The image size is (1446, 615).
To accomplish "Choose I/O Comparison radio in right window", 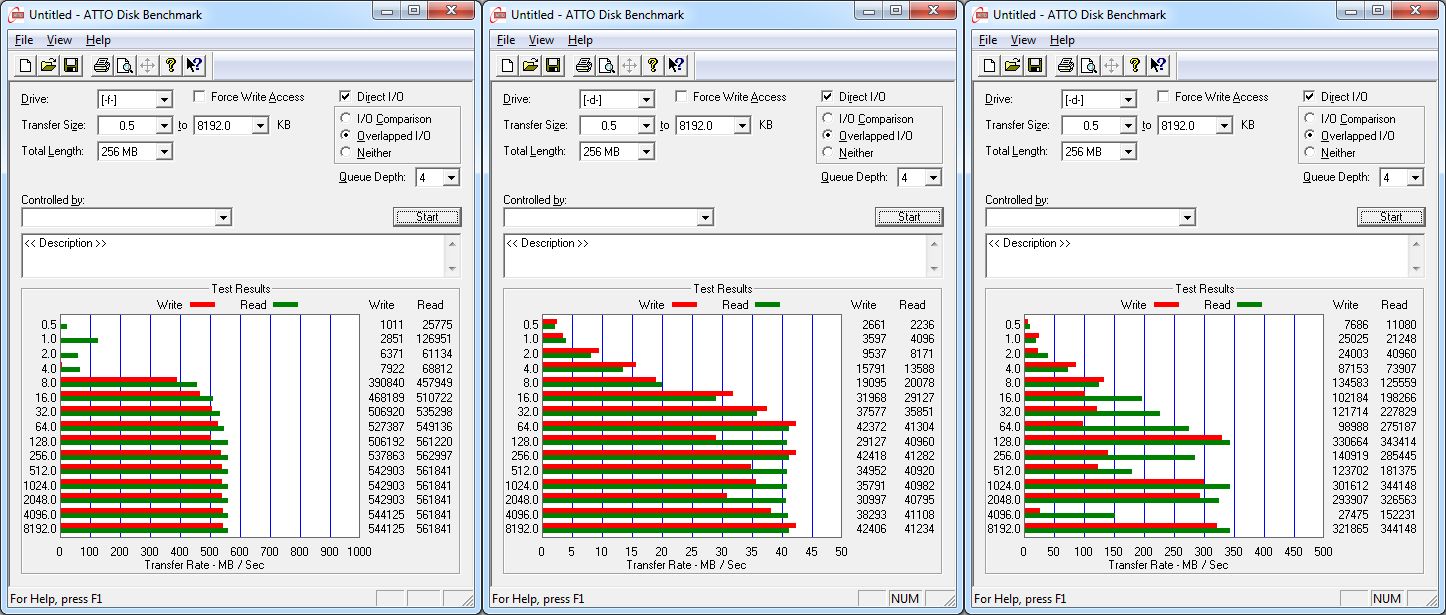I will 1310,119.
